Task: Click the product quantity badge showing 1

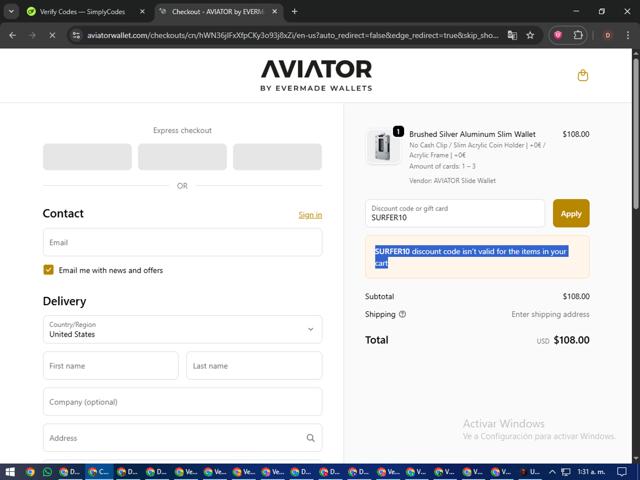Action: click(398, 131)
